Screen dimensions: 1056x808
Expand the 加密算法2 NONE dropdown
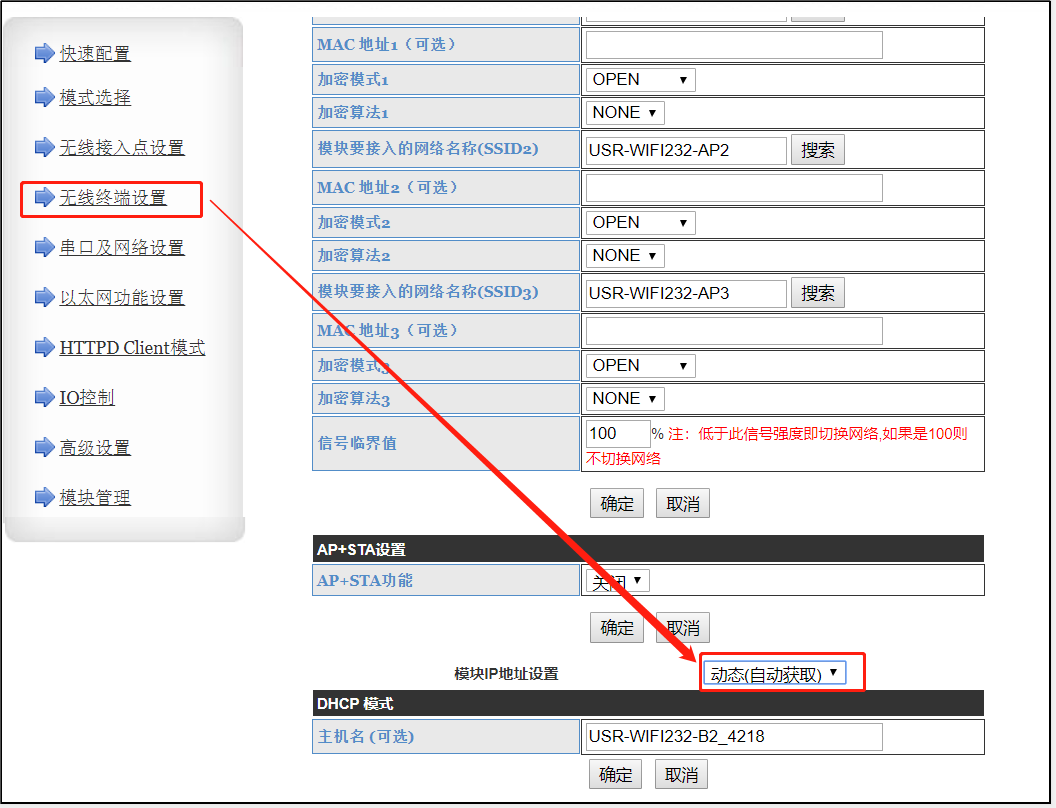tap(625, 256)
